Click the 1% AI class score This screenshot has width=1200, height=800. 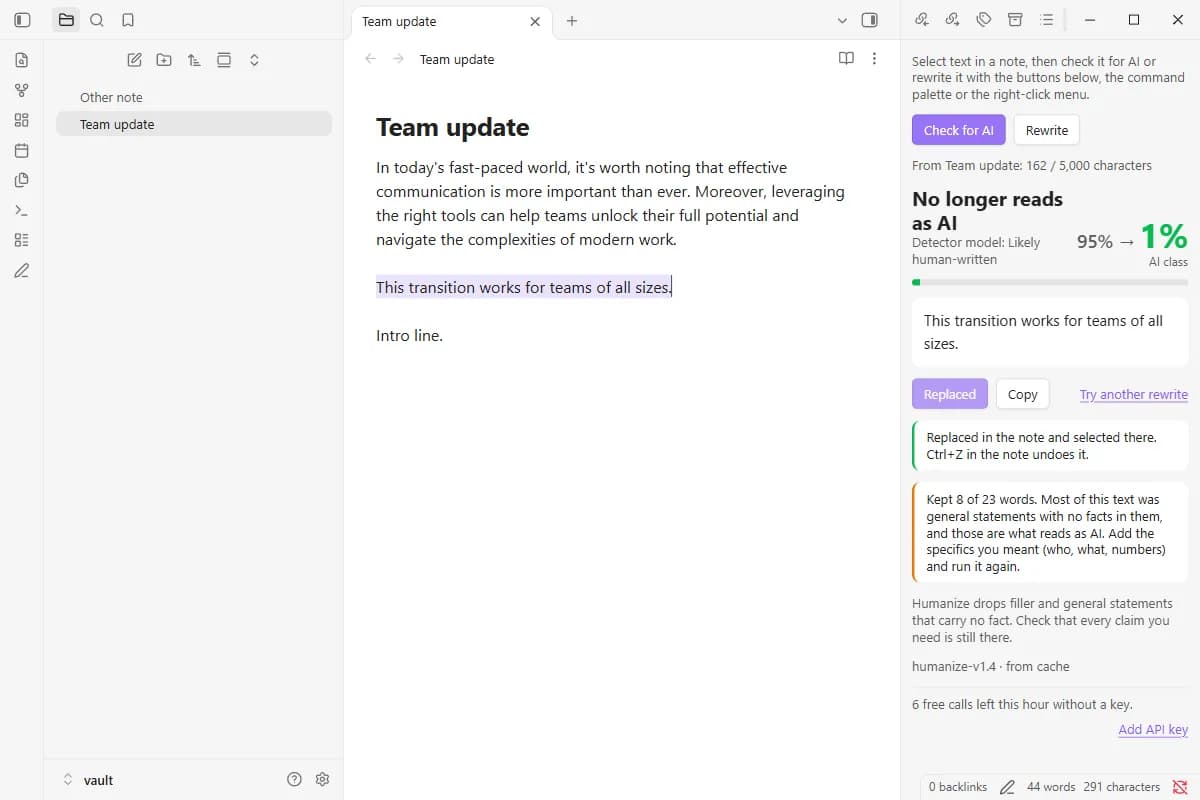pos(1164,236)
